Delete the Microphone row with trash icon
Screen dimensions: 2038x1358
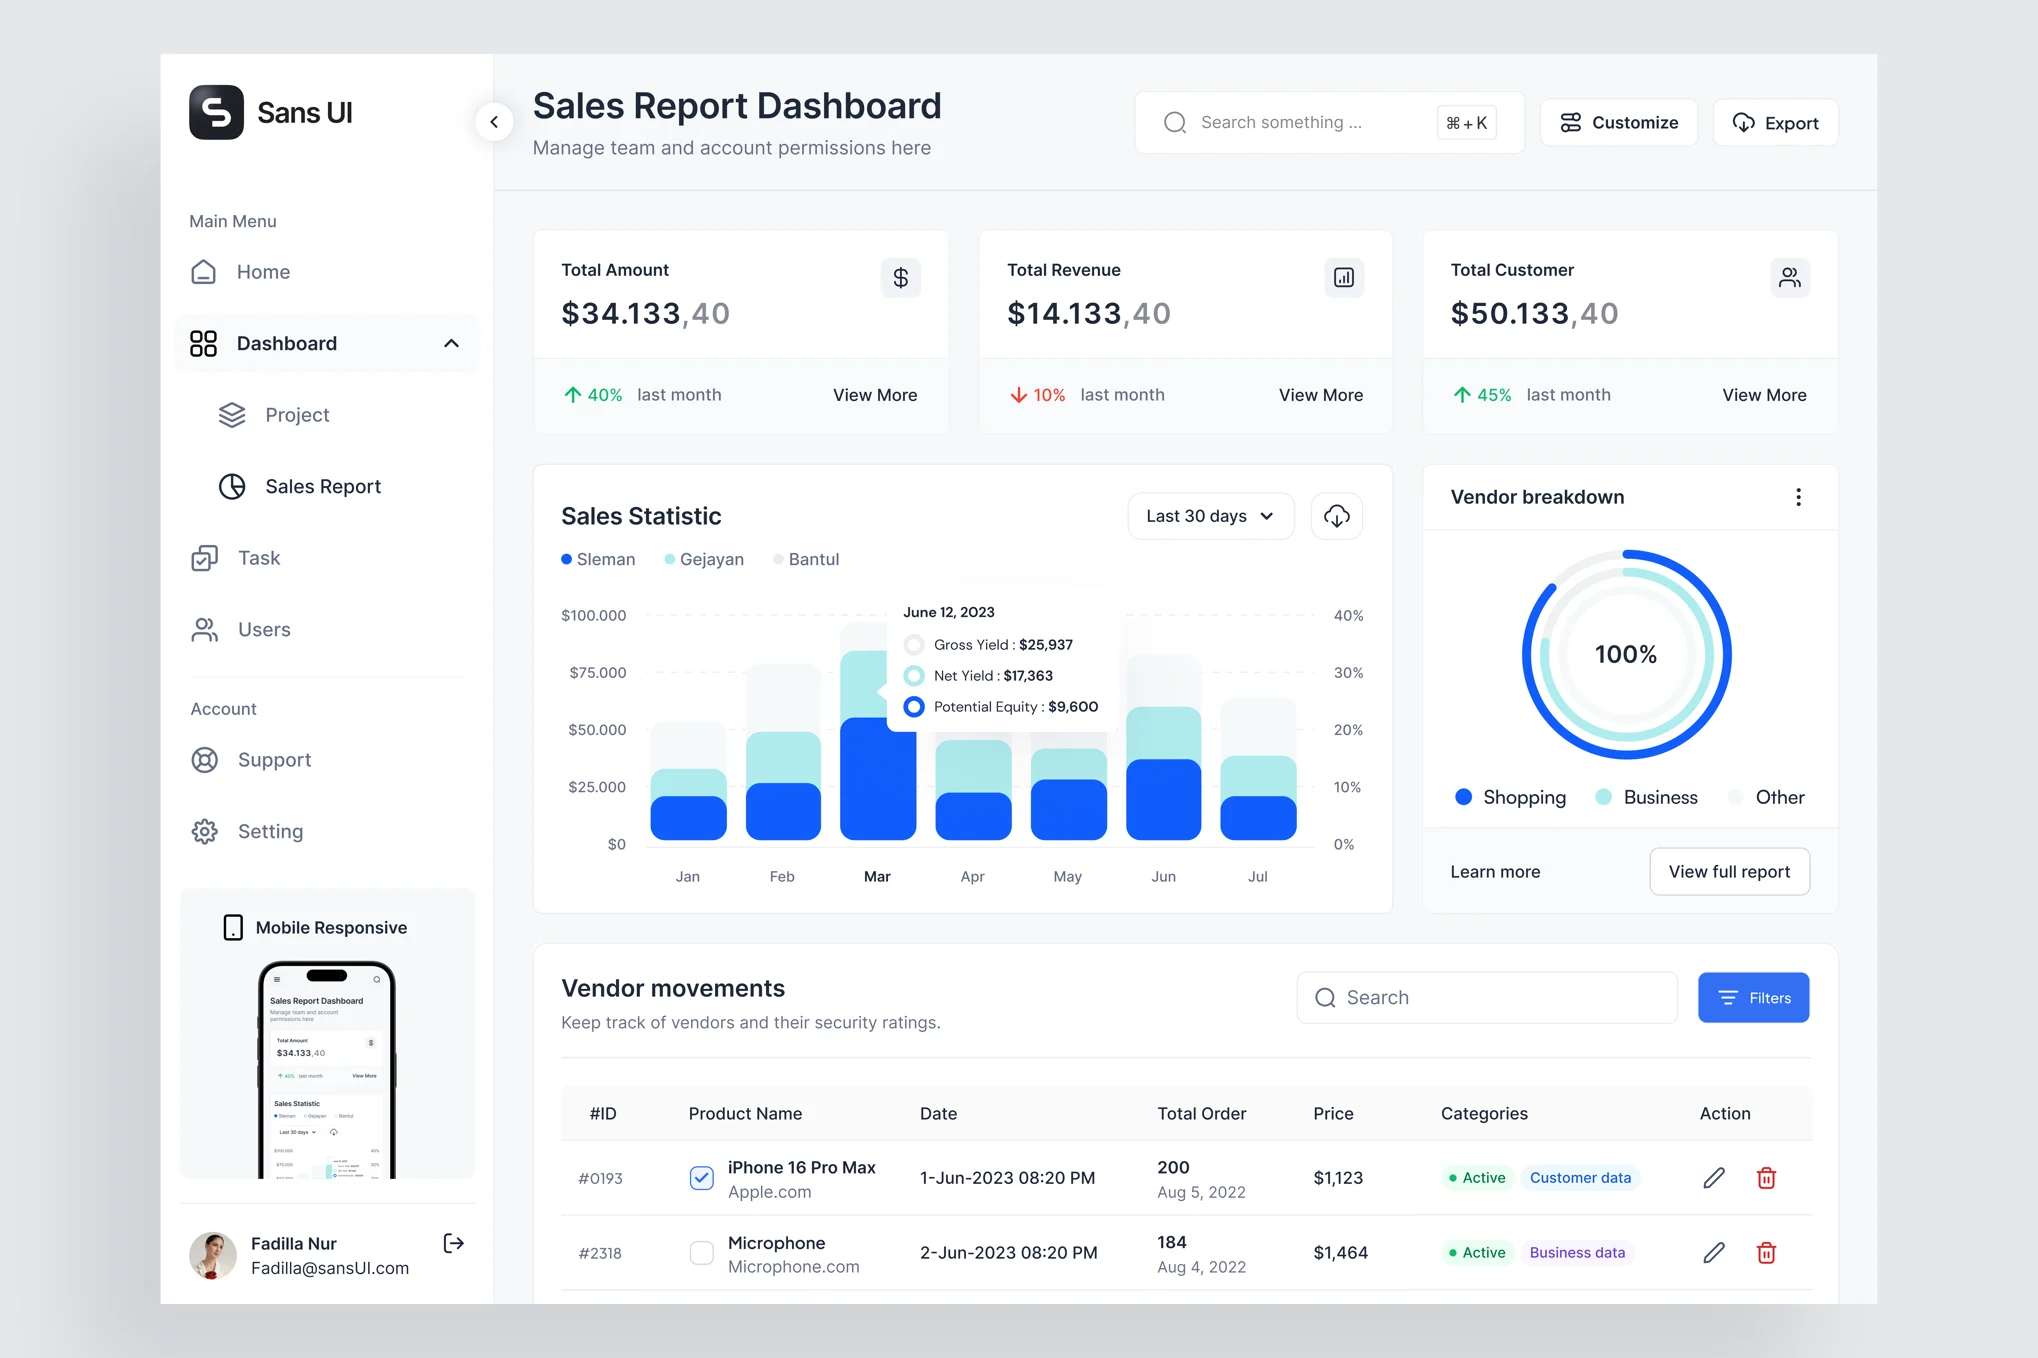click(1766, 1253)
